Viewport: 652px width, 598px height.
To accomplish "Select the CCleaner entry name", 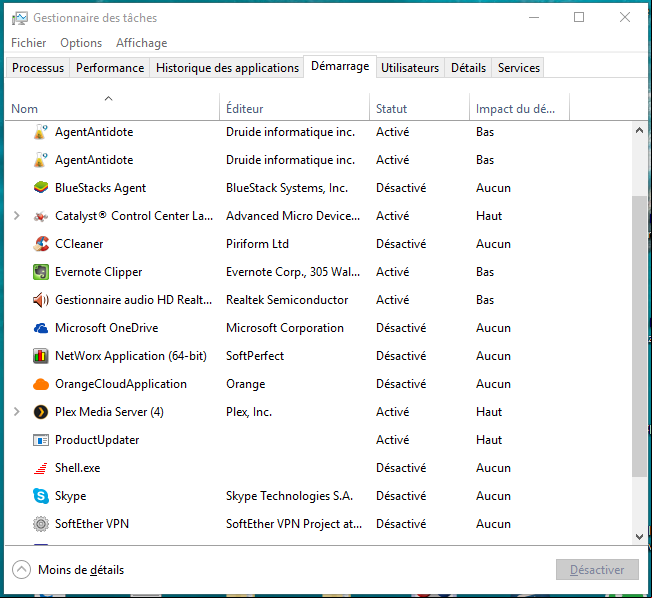I will pos(79,244).
